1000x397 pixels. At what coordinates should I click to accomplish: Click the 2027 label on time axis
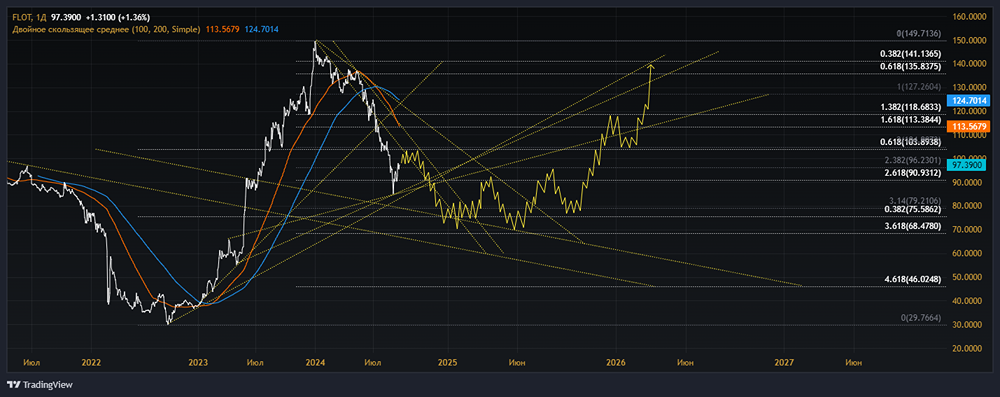pos(784,362)
